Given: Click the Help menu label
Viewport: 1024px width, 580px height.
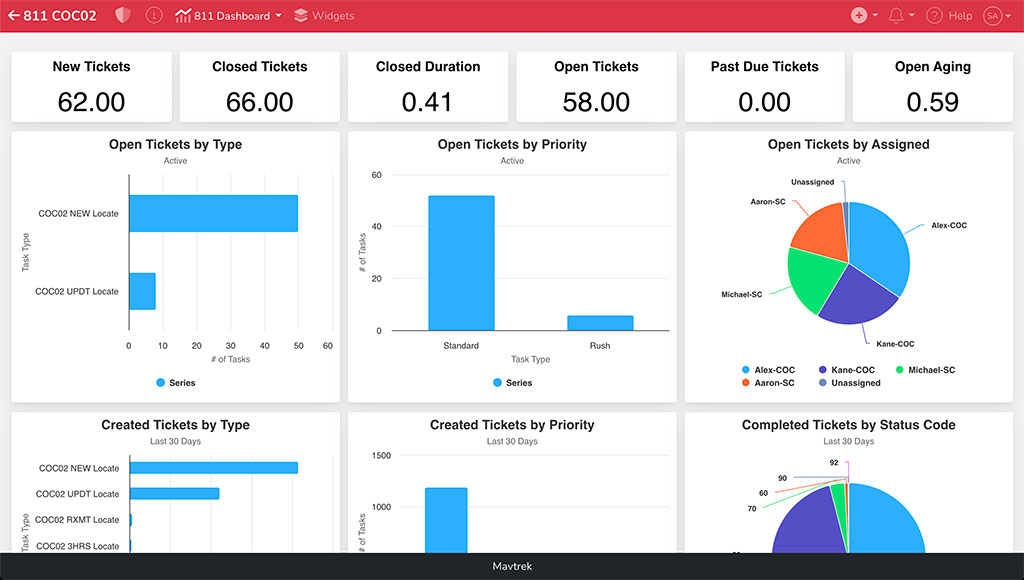Looking at the screenshot, I should coord(960,16).
